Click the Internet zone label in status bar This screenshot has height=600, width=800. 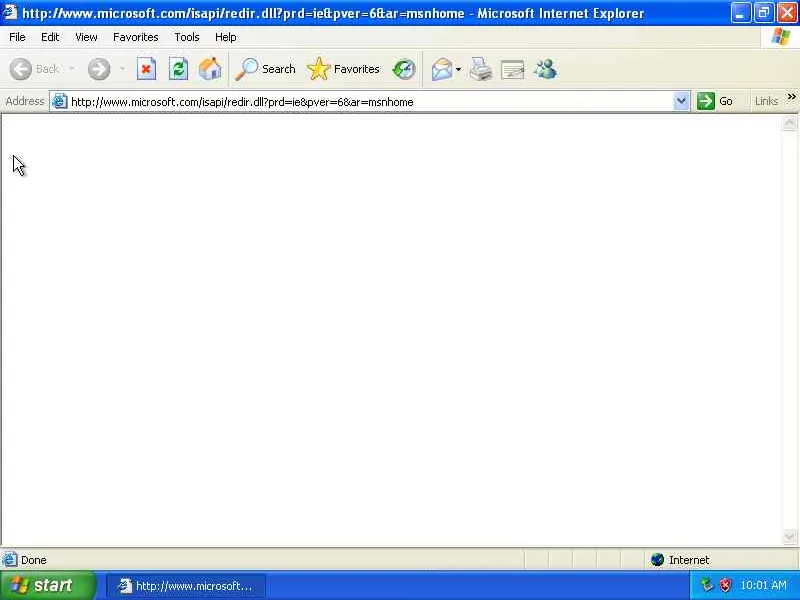pos(689,560)
